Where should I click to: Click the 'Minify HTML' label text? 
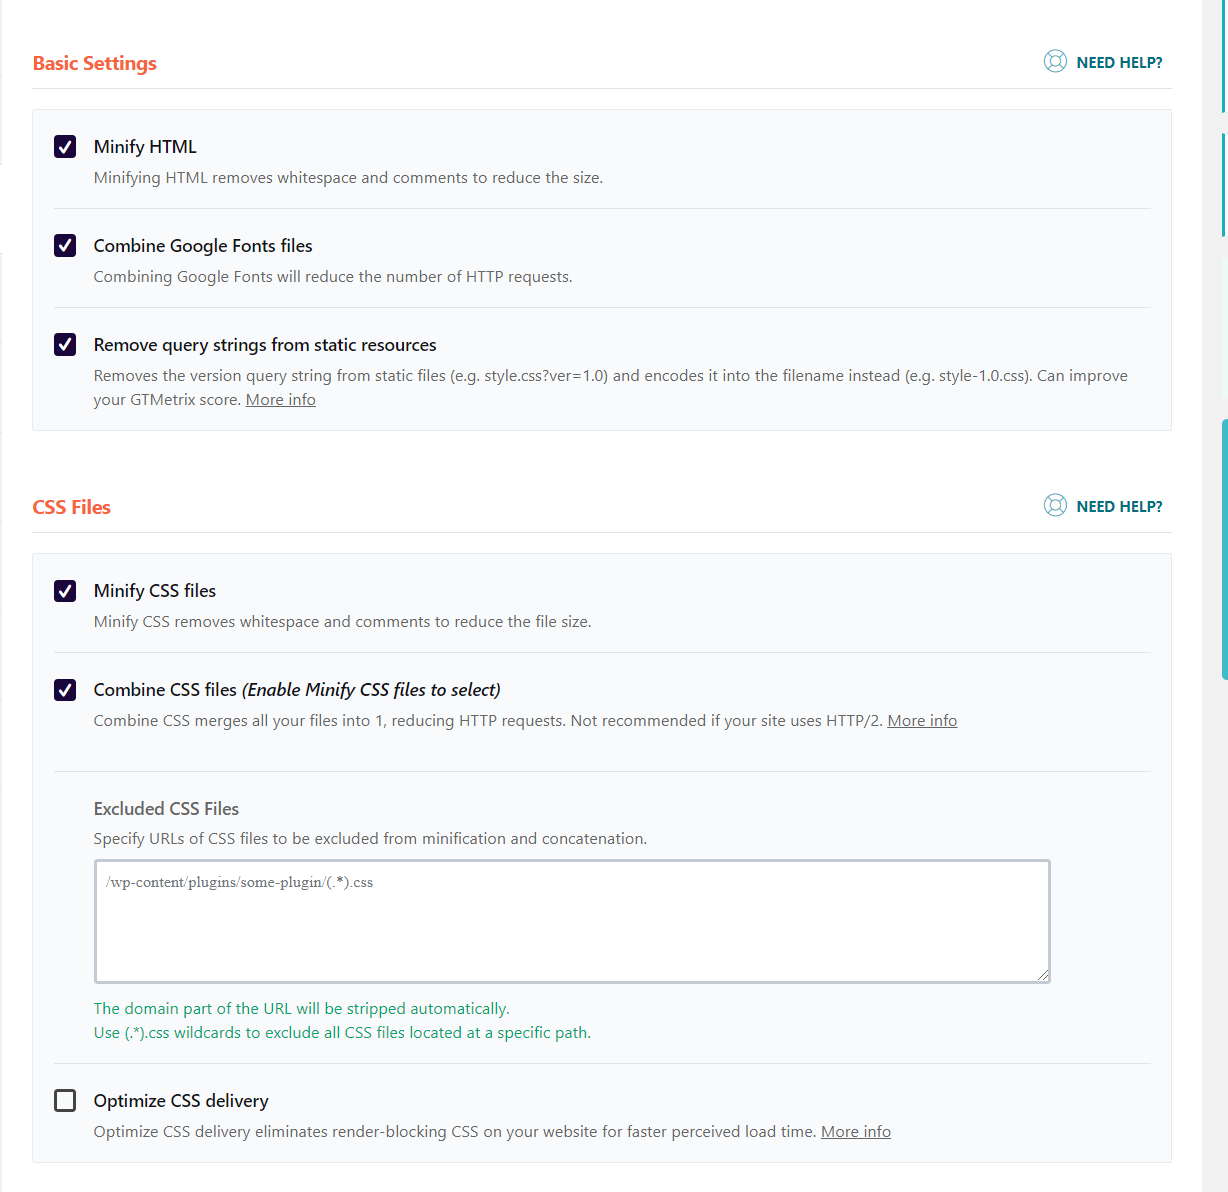(x=145, y=147)
